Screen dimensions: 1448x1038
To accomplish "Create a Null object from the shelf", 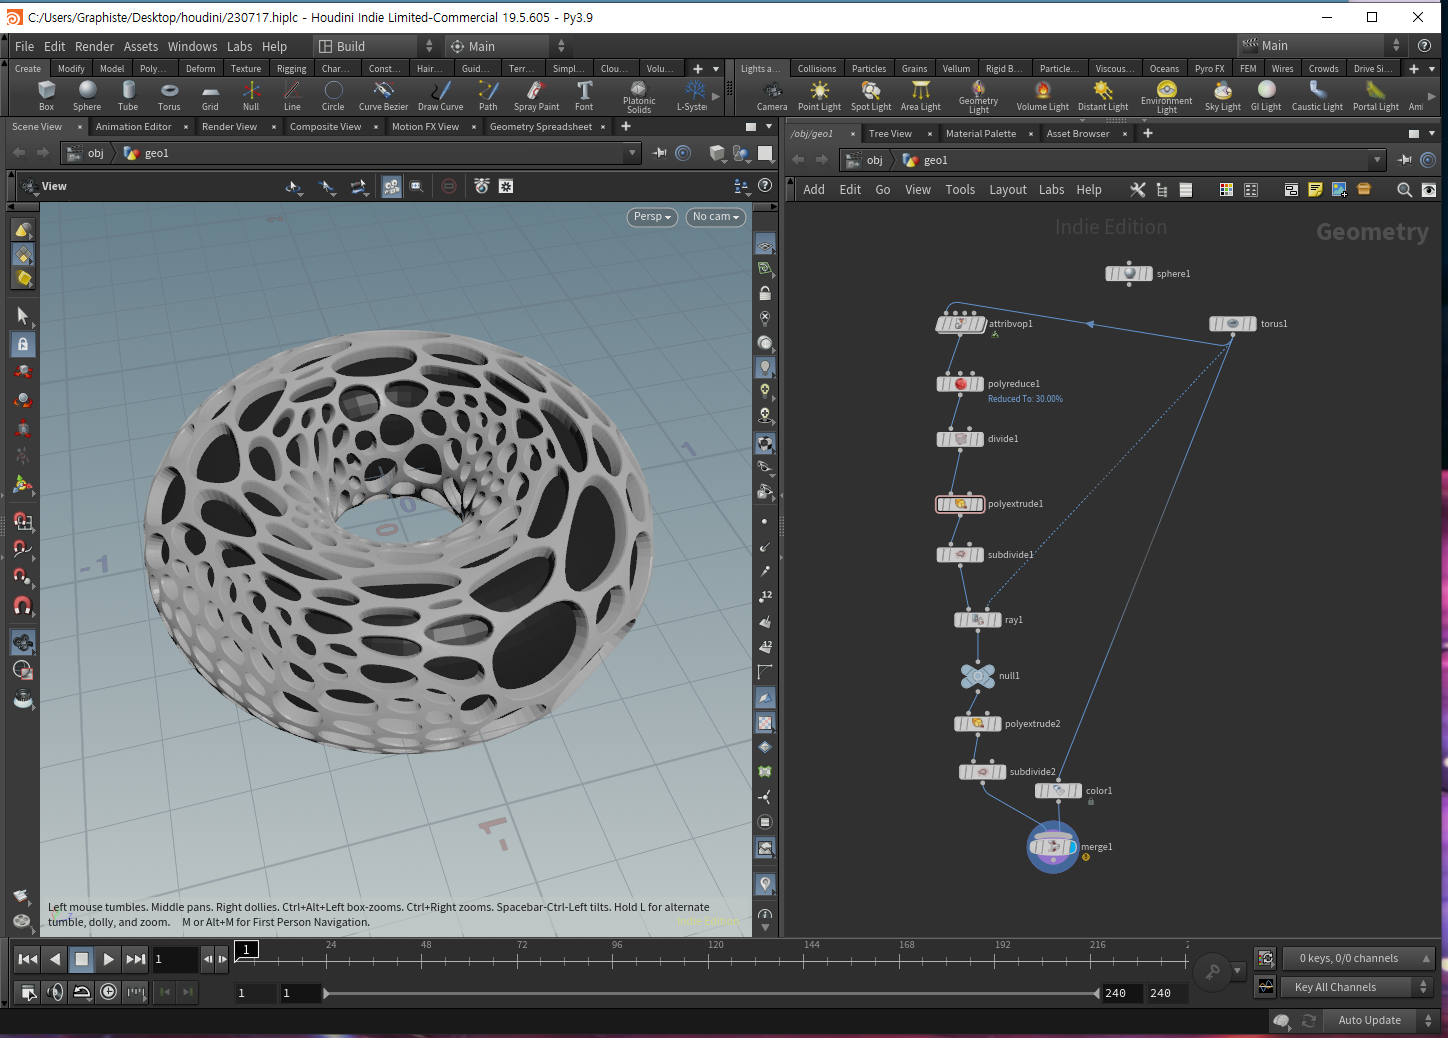I will (x=251, y=96).
